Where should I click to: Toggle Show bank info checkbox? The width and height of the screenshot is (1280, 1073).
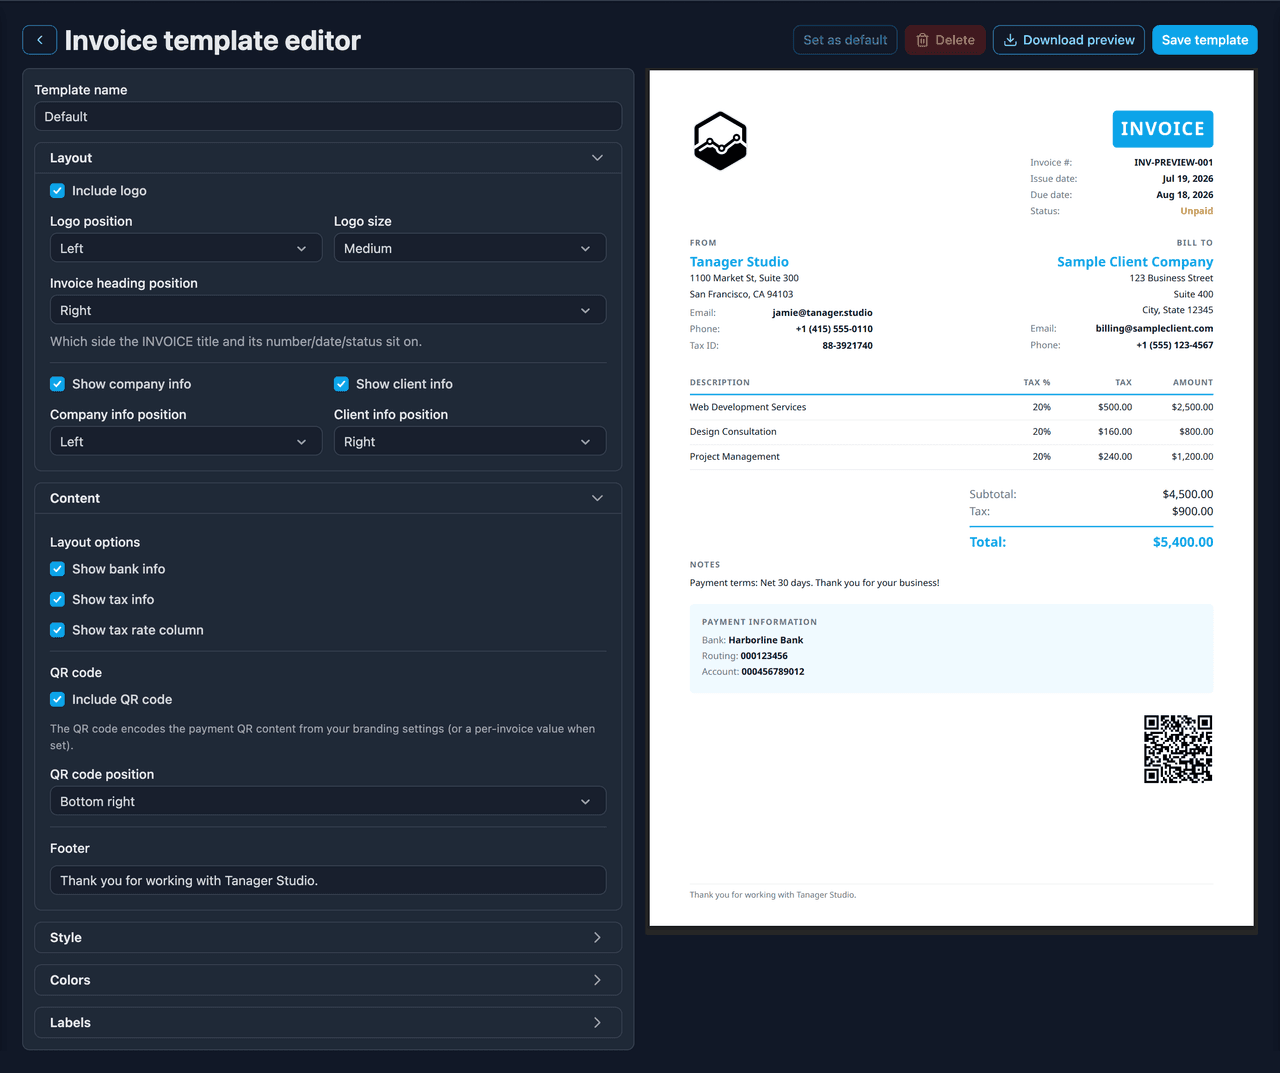coord(57,569)
